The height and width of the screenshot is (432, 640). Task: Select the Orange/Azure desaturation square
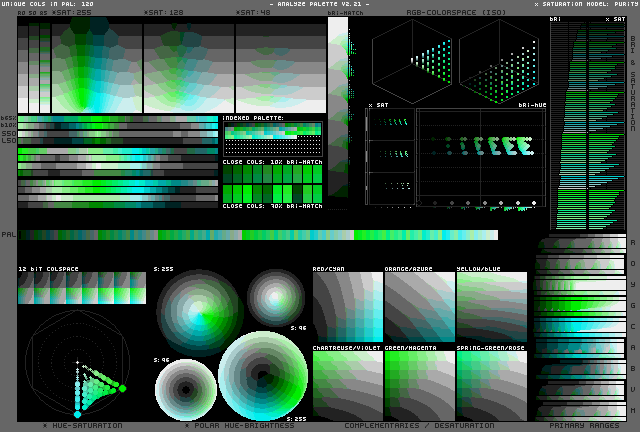coord(419,306)
